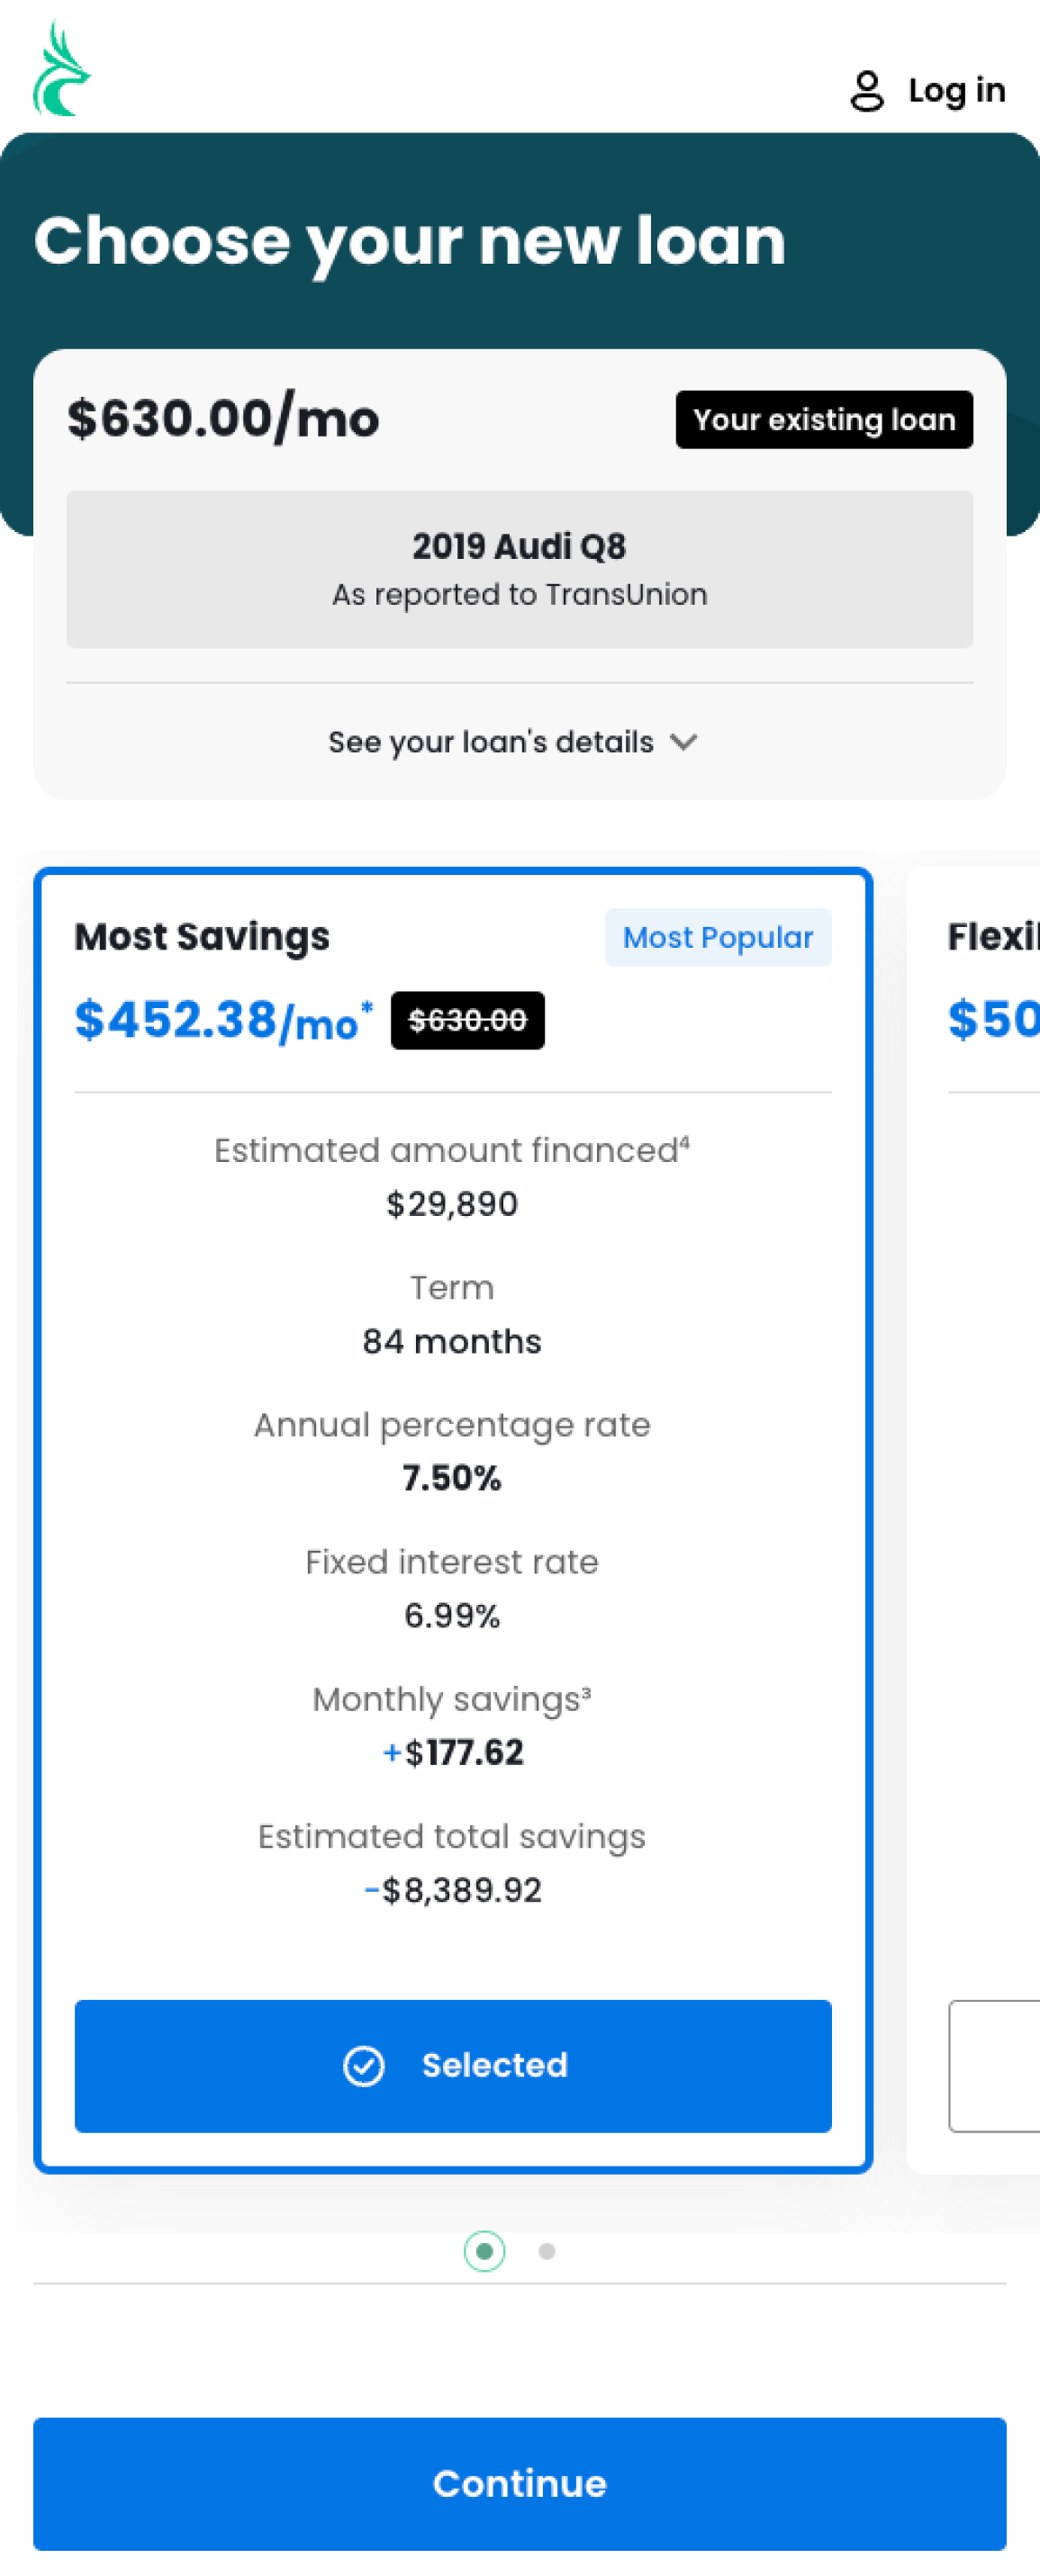Open footnote 3 beside Monthly savings
This screenshot has height=2576, width=1040.
click(x=586, y=1691)
